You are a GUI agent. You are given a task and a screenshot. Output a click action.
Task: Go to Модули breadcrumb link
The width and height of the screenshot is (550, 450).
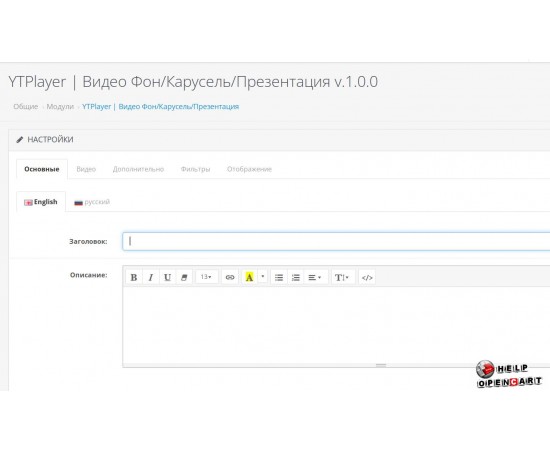point(60,106)
